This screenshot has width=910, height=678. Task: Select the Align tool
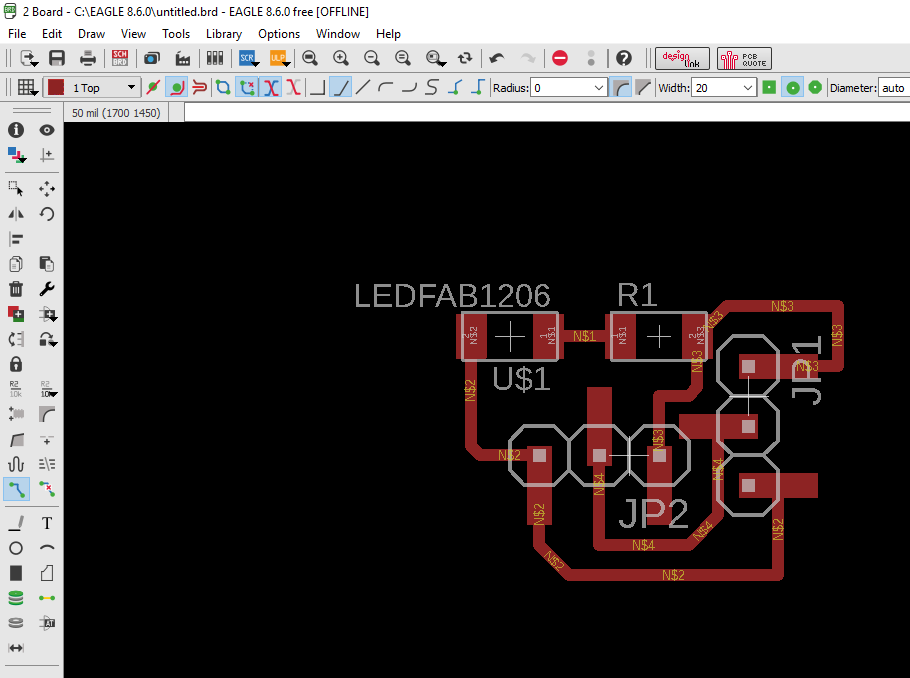[16, 239]
